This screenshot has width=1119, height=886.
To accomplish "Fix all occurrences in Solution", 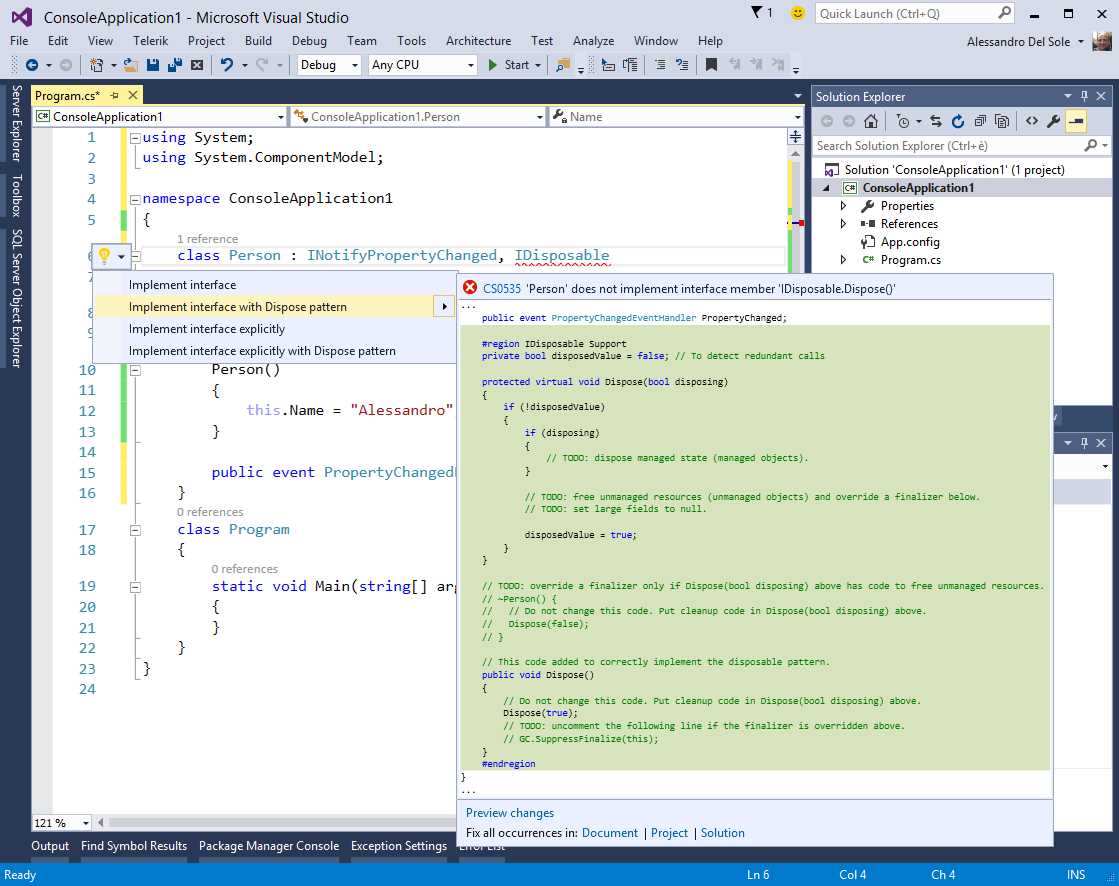I will [722, 832].
